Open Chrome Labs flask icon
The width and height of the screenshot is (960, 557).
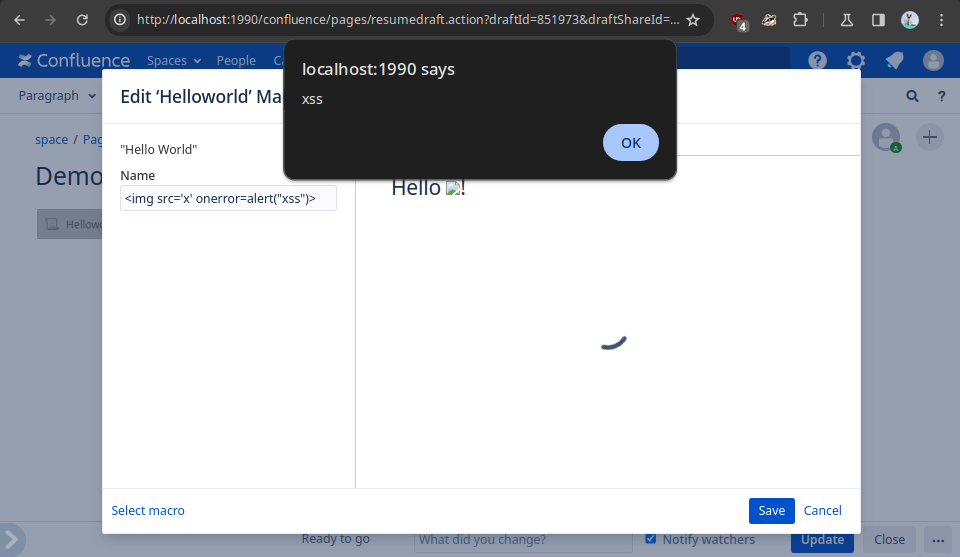pos(847,20)
